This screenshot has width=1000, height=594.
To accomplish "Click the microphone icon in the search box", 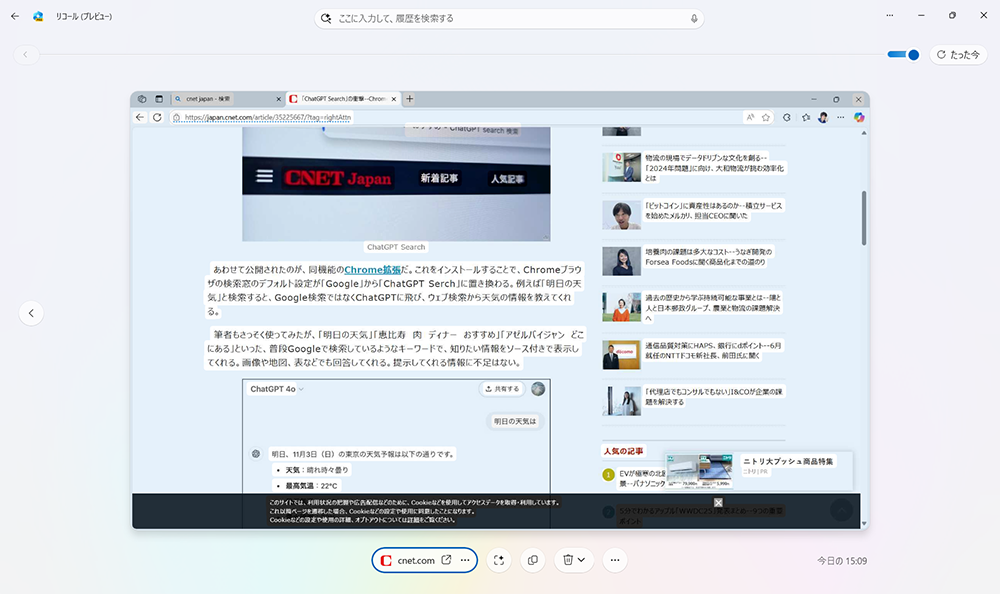I will (x=694, y=18).
